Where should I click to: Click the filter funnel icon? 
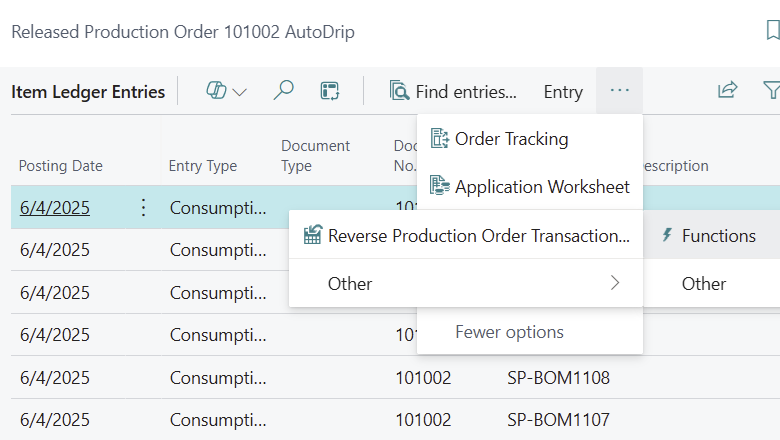coord(771,91)
